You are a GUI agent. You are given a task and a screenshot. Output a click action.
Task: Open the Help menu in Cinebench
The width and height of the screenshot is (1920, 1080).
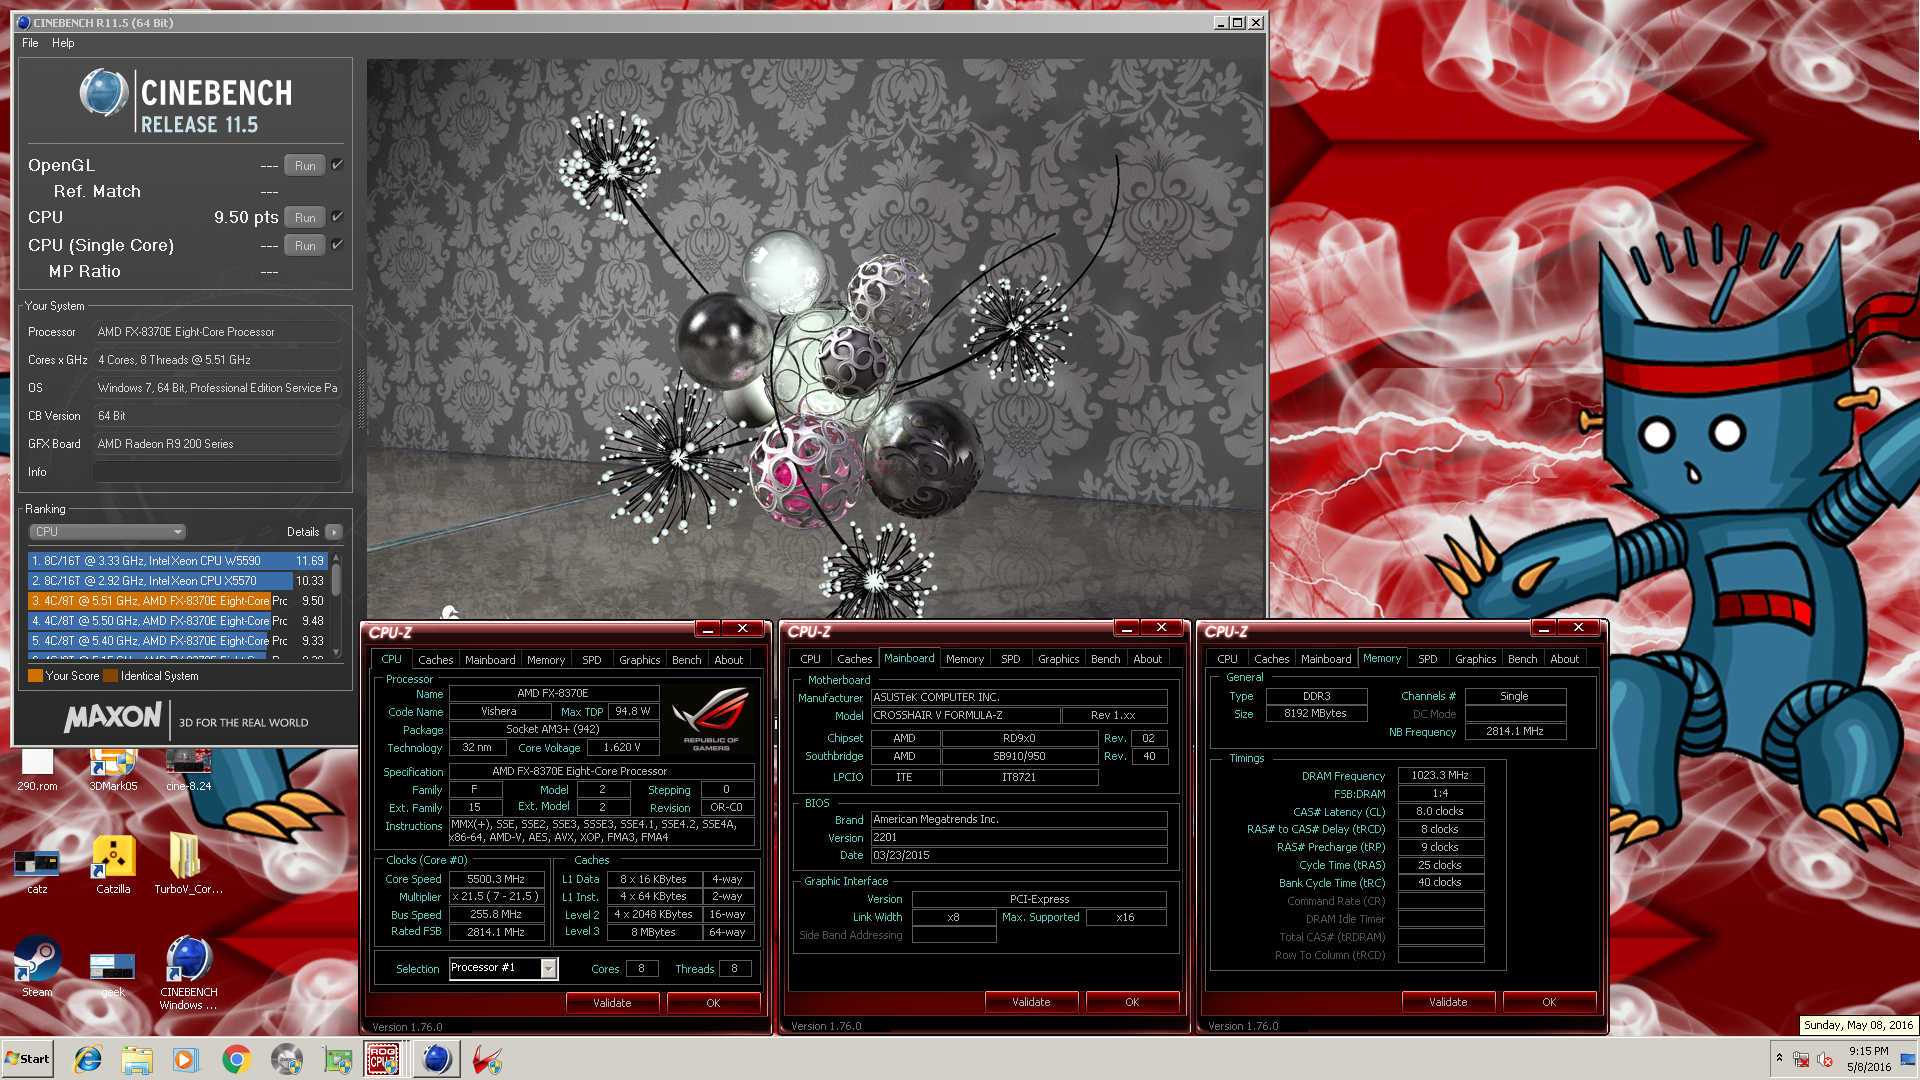63,43
